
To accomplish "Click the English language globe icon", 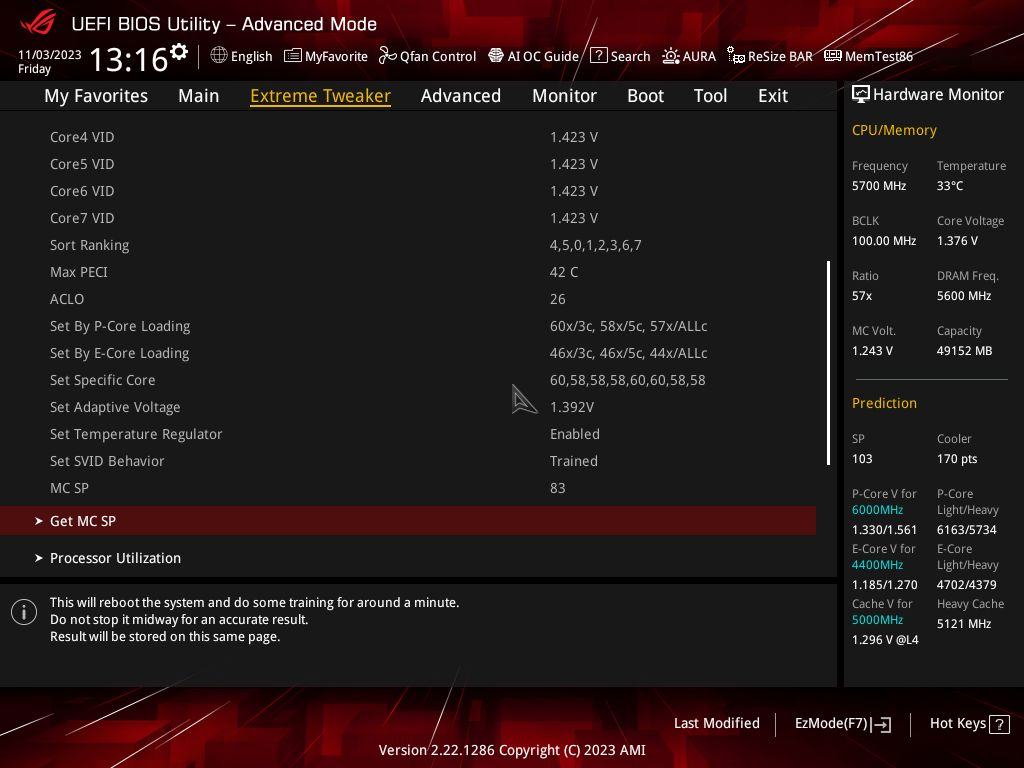I will [219, 56].
